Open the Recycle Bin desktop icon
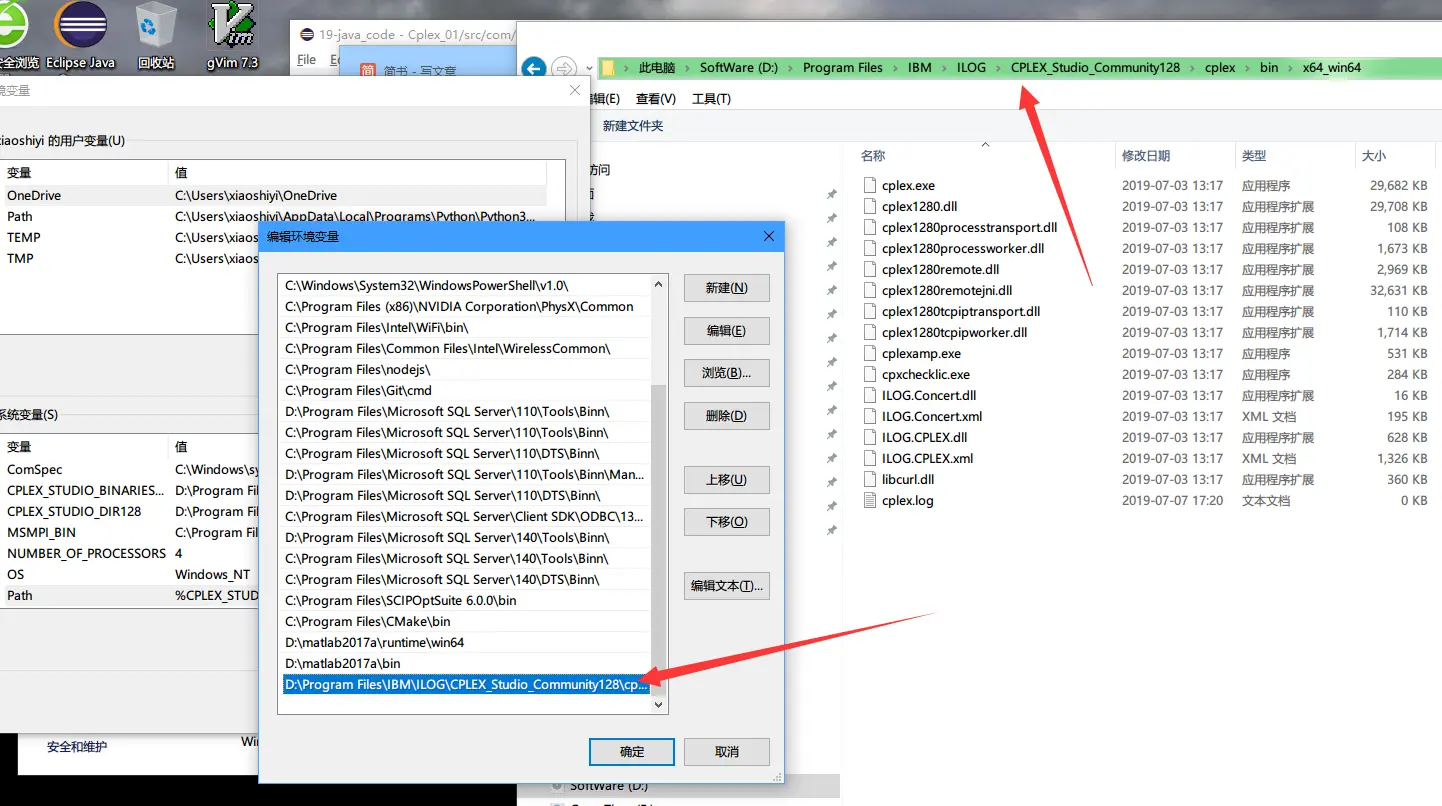 click(x=155, y=35)
